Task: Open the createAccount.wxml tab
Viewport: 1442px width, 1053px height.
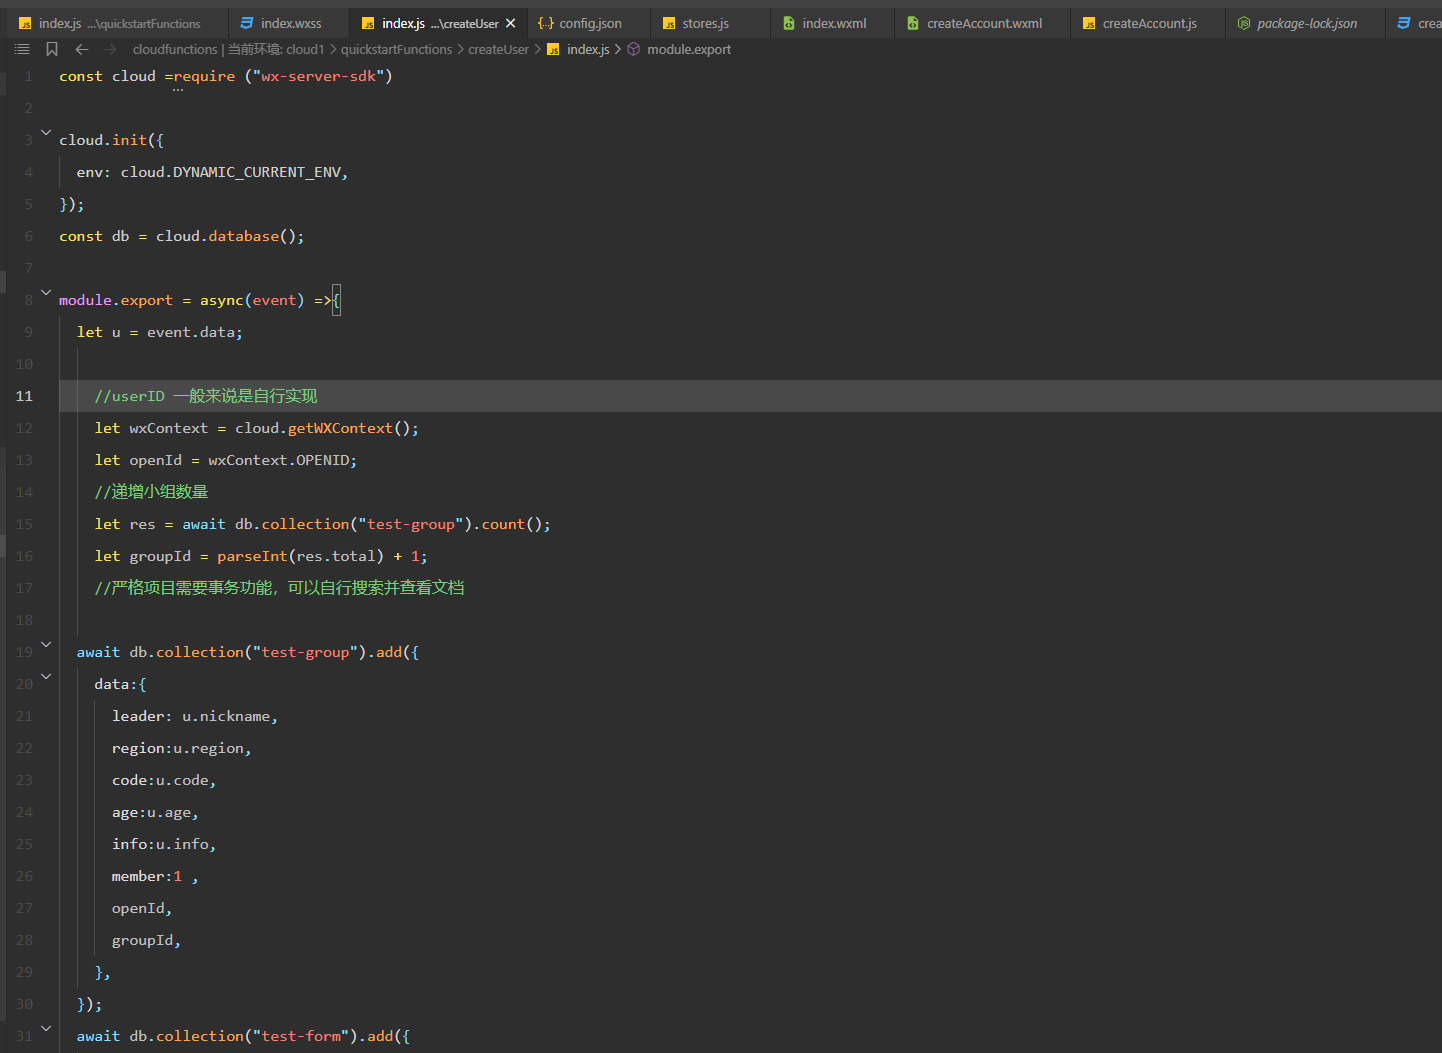Action: [982, 23]
